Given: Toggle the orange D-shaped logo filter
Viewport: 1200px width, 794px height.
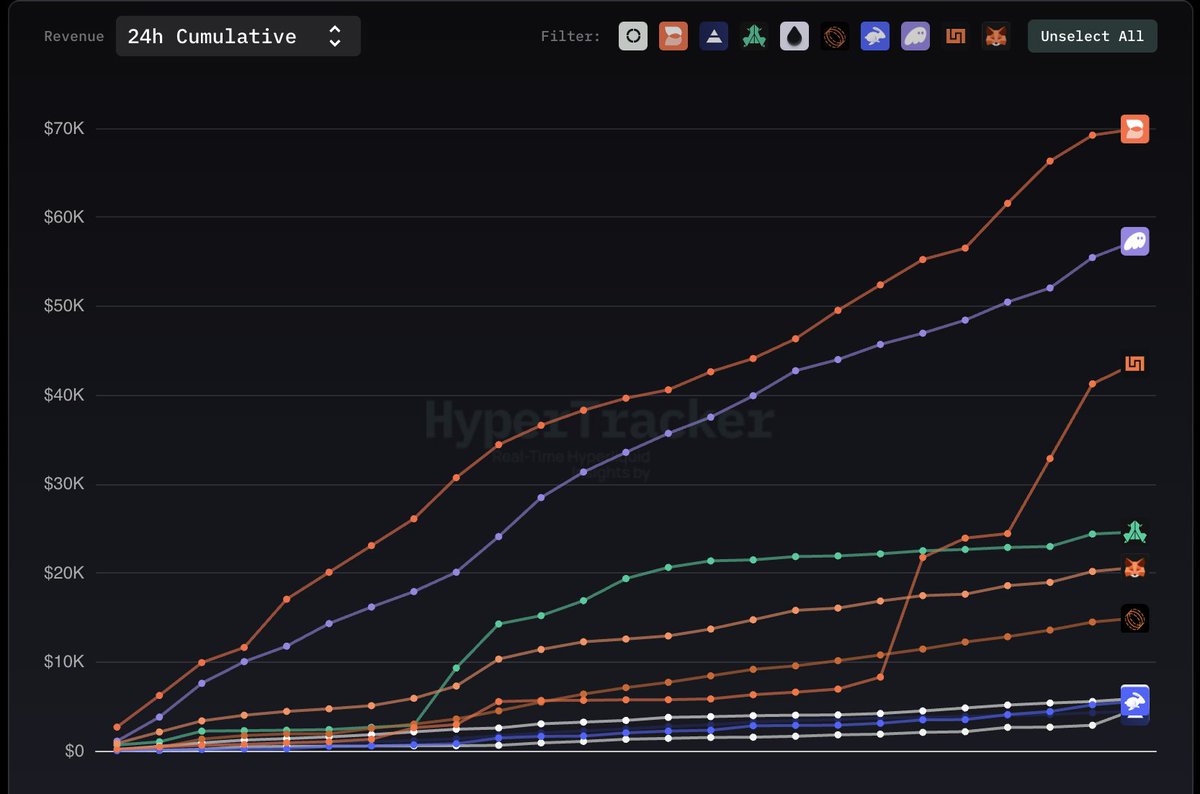Looking at the screenshot, I should click(x=673, y=37).
